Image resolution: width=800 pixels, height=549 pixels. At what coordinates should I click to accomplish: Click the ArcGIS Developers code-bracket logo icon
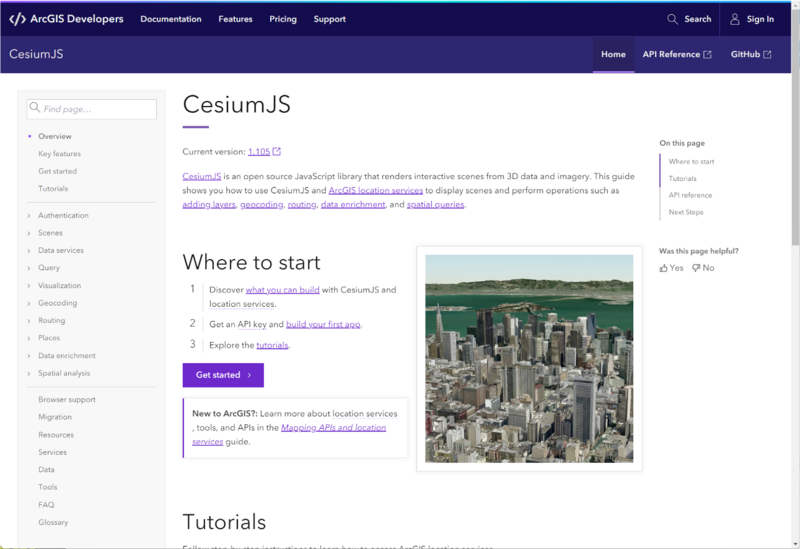[x=17, y=19]
